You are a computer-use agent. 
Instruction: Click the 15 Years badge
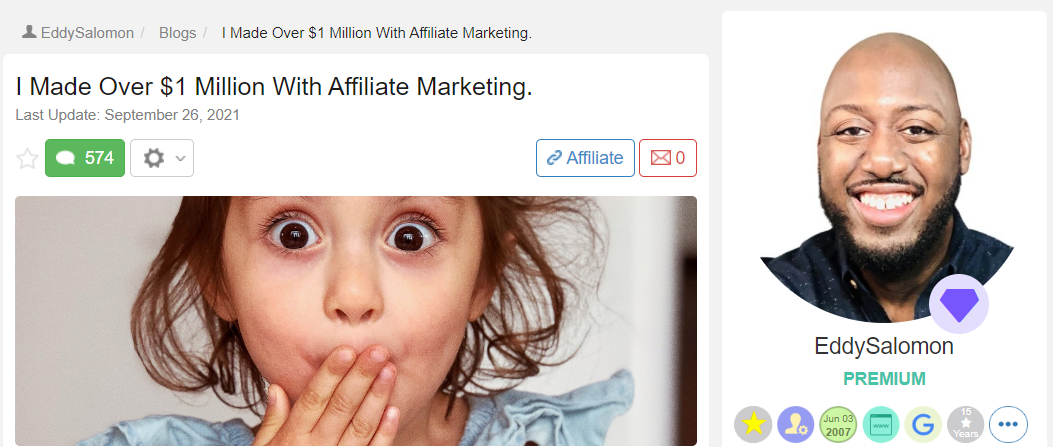tap(966, 424)
